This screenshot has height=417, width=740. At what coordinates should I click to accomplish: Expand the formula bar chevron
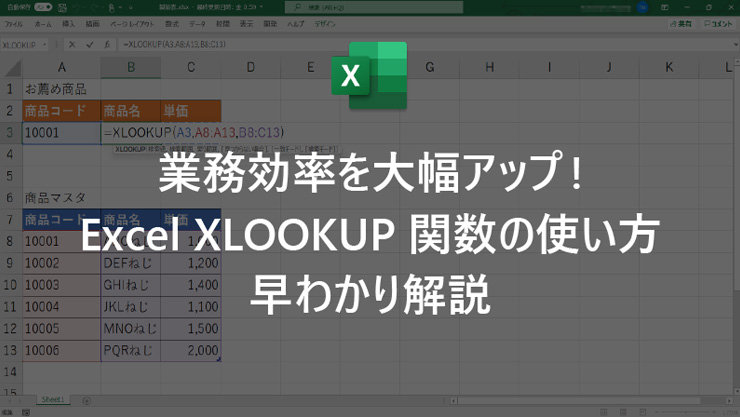pyautogui.click(x=735, y=44)
